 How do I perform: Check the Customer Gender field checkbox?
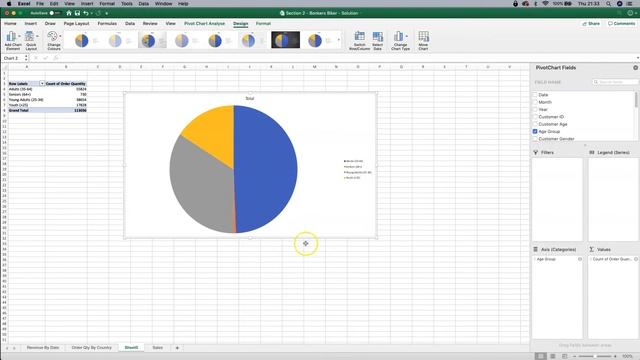tap(535, 139)
